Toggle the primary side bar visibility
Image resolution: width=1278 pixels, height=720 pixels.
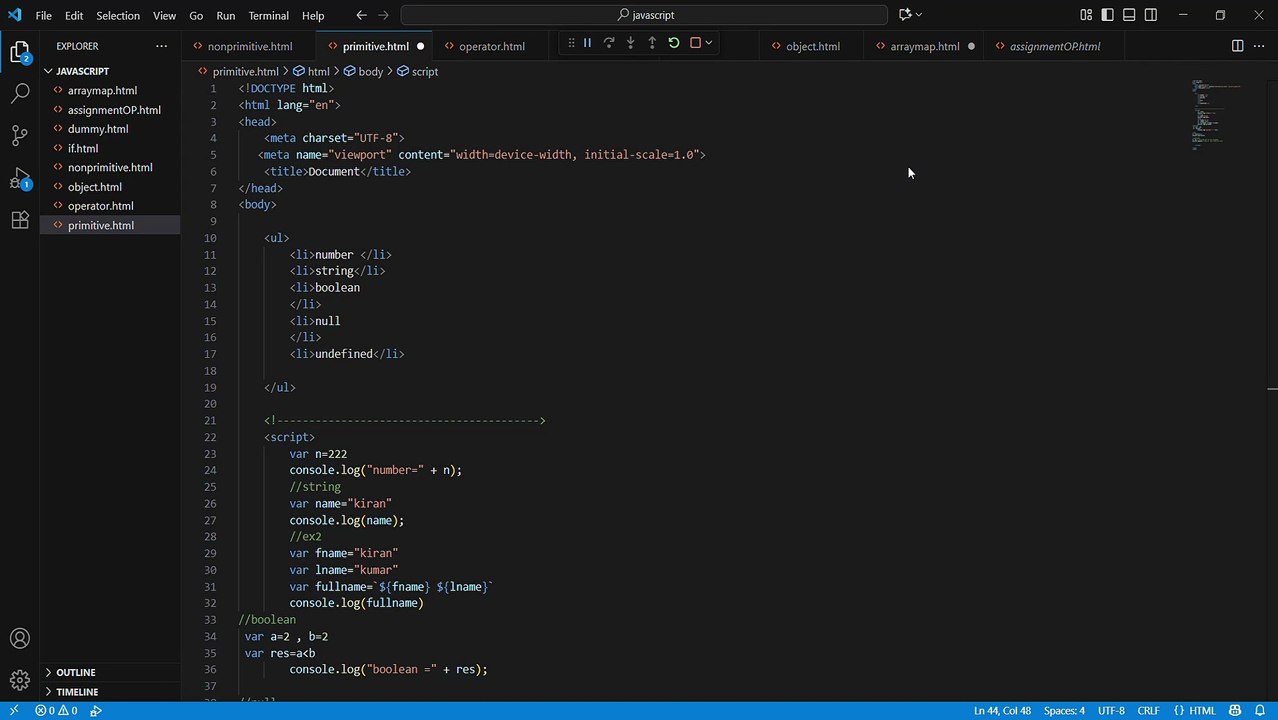[1107, 15]
